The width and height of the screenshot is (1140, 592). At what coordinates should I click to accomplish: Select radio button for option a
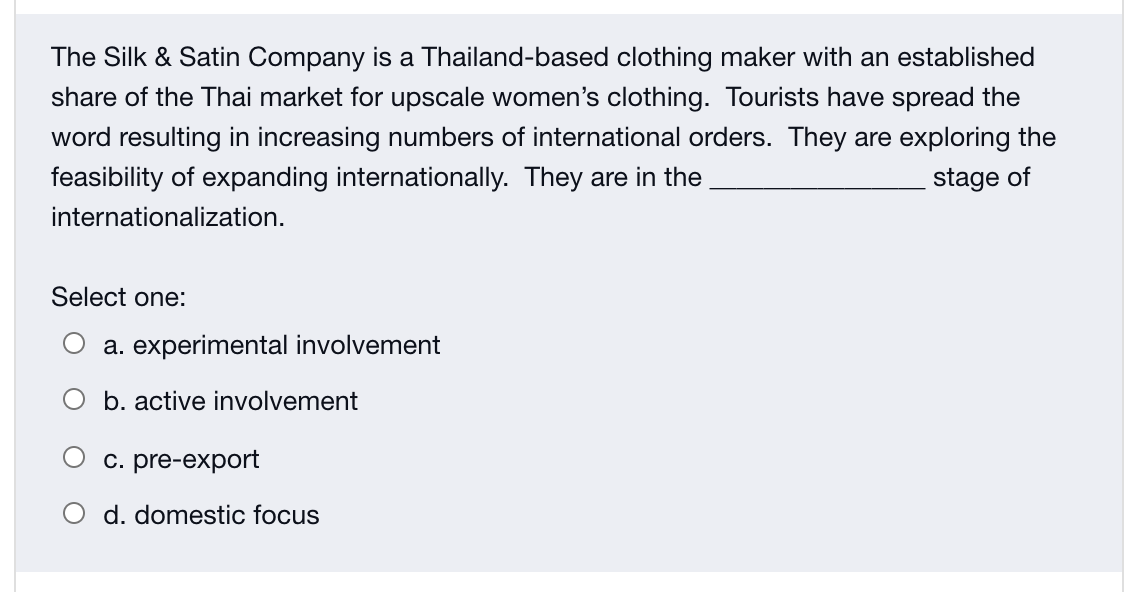pyautogui.click(x=73, y=342)
